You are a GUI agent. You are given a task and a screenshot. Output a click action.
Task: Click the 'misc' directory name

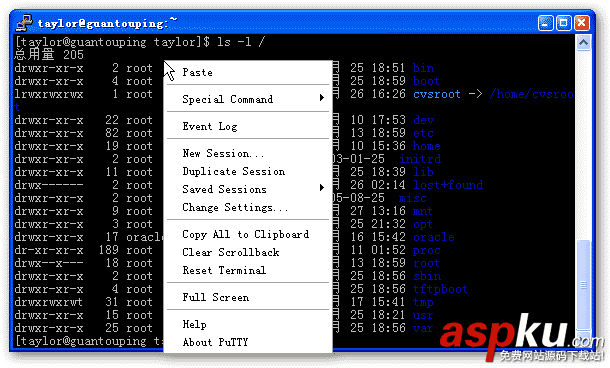412,198
